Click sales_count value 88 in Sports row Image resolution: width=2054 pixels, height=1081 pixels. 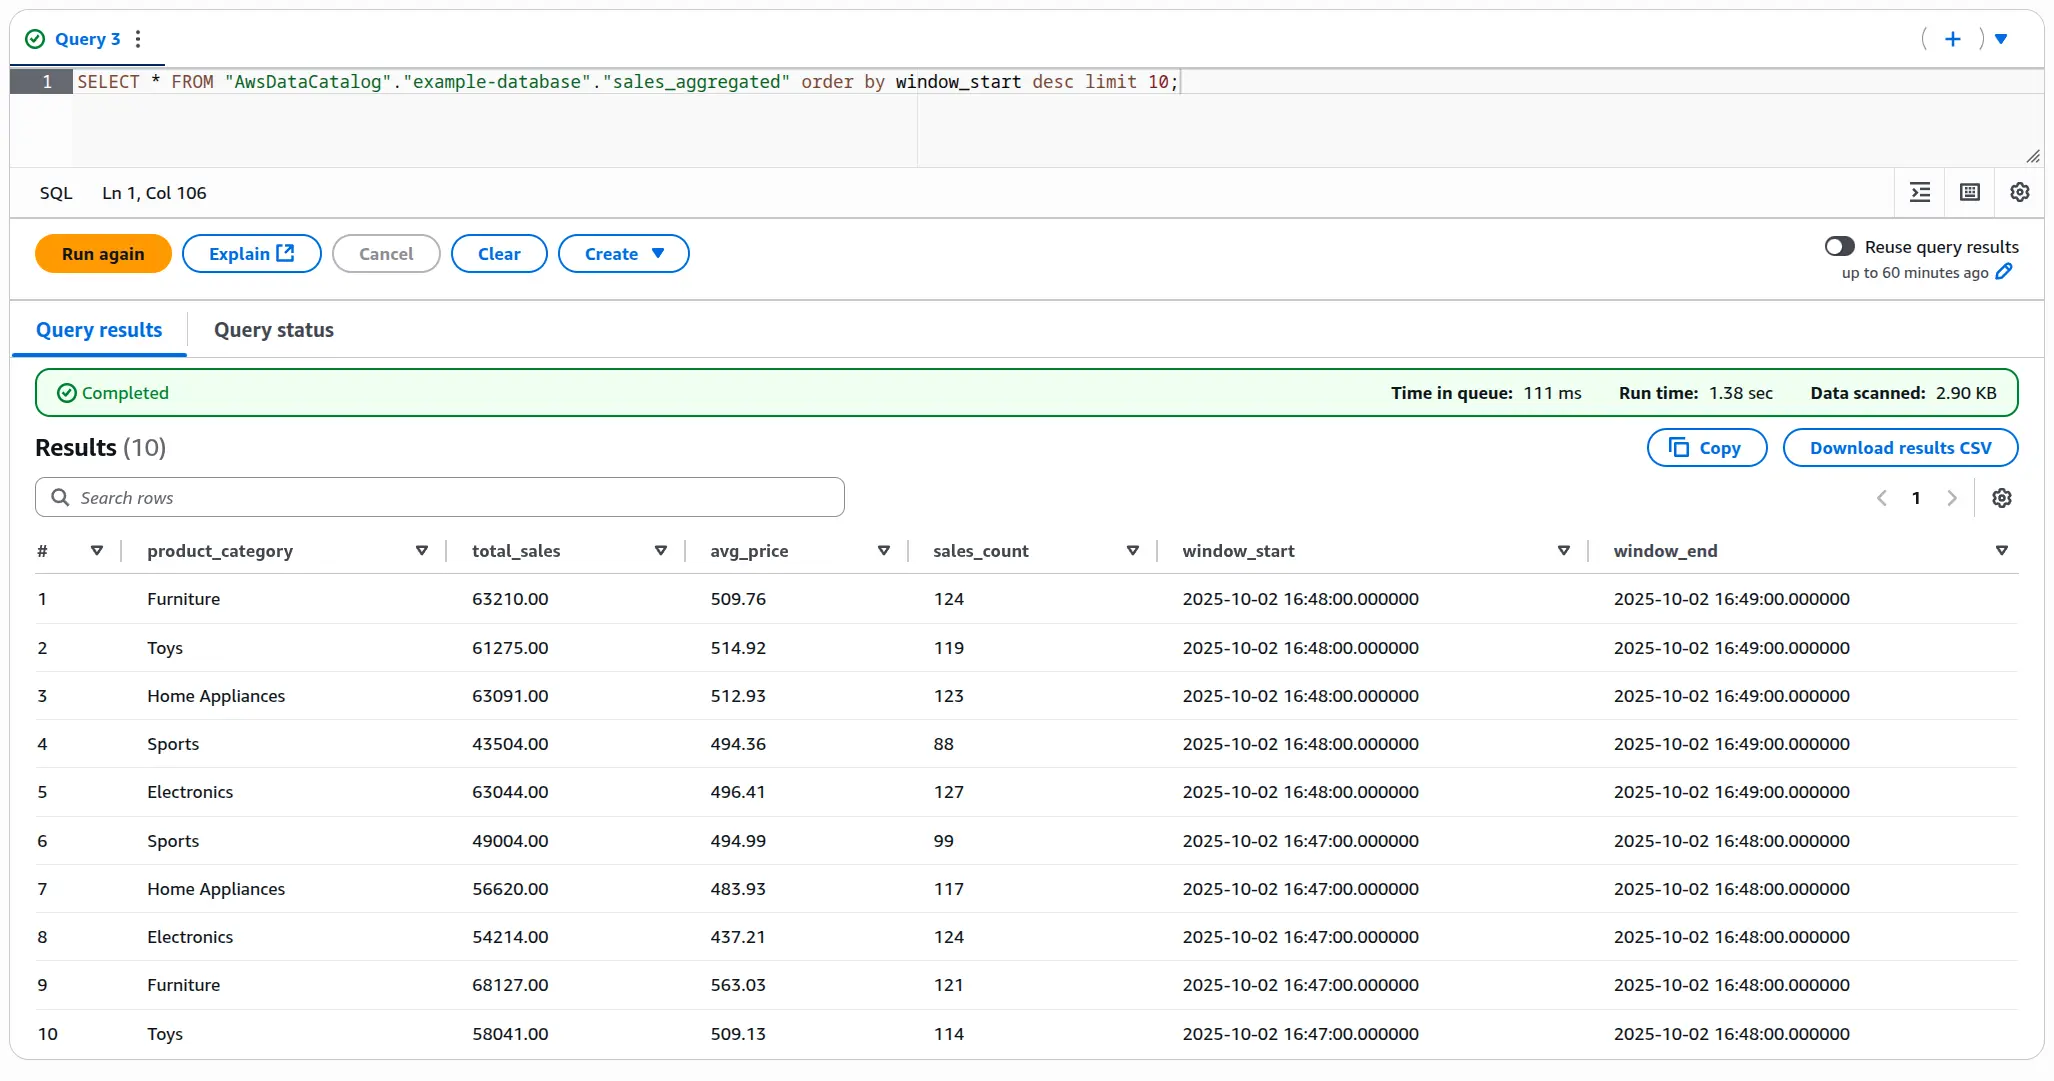pos(943,744)
